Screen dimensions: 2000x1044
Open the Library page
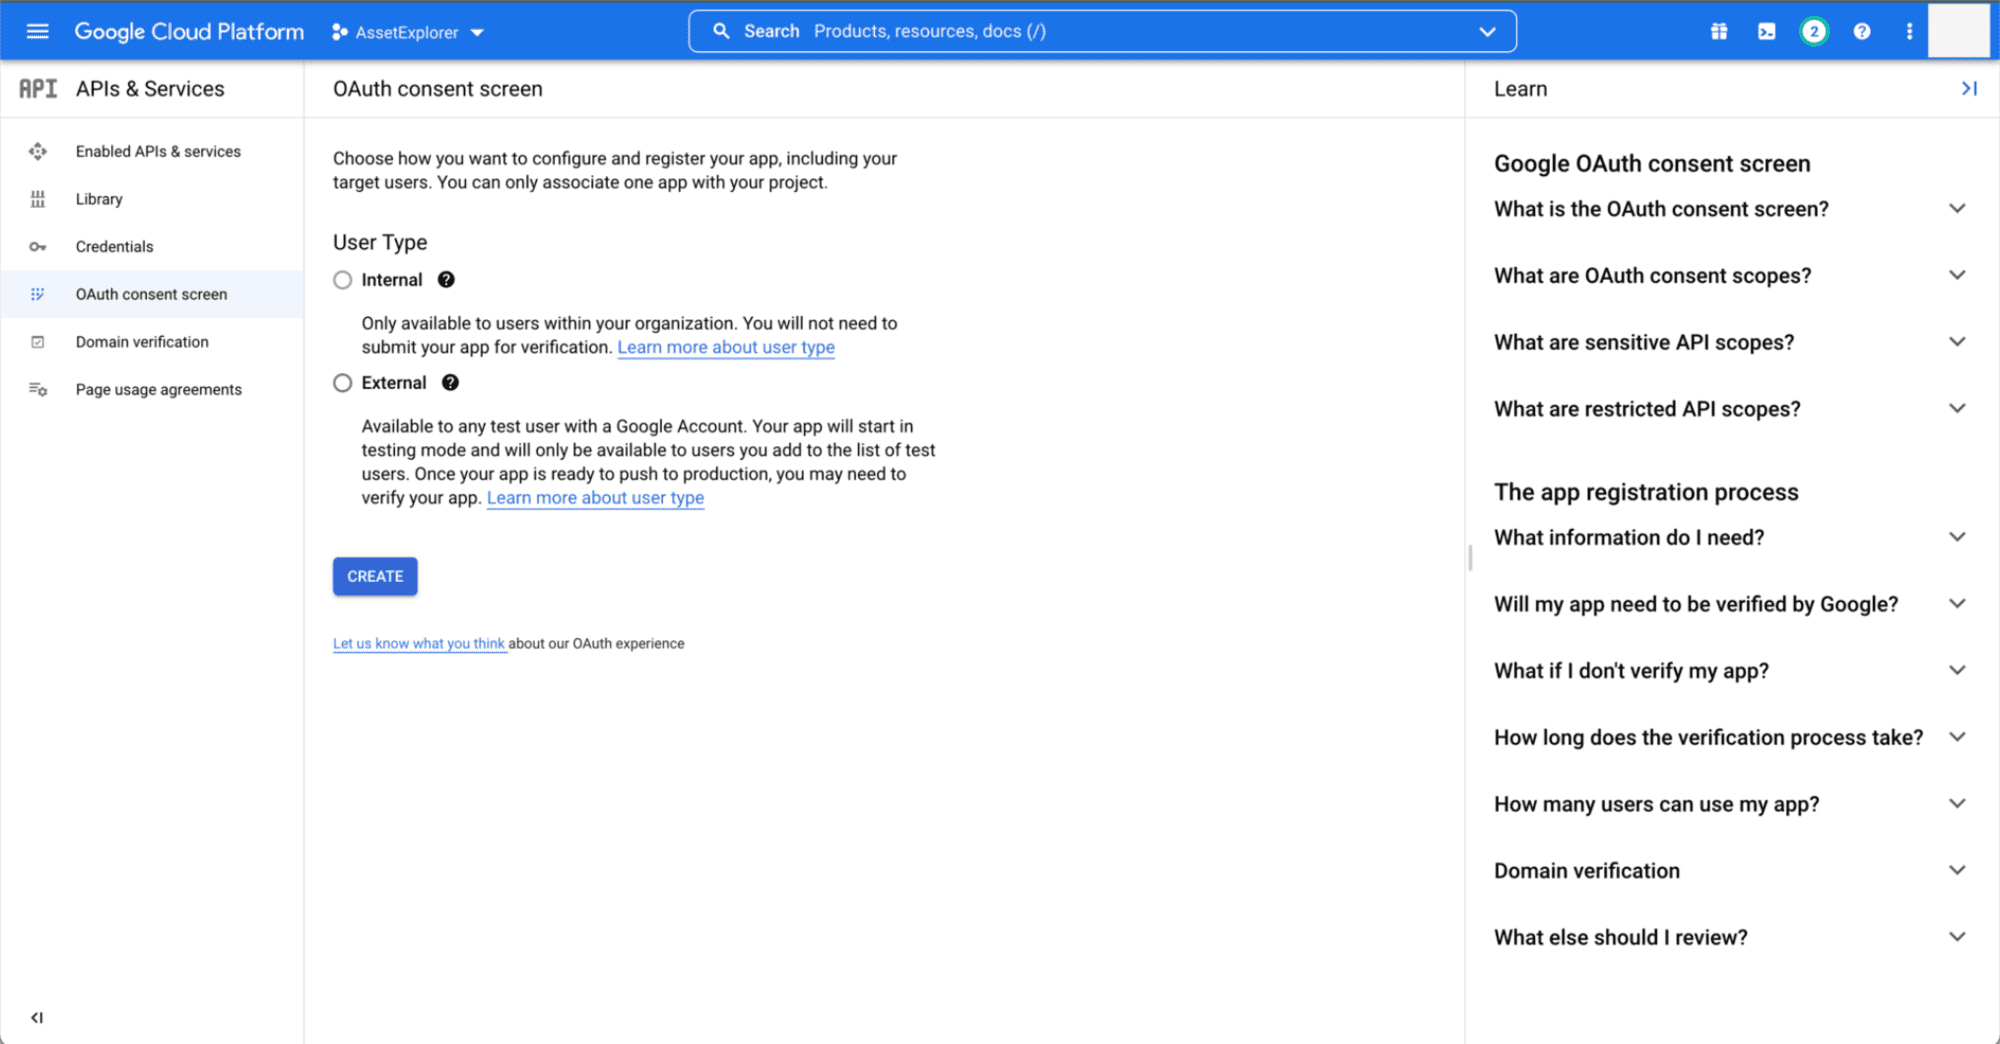[x=152, y=199]
